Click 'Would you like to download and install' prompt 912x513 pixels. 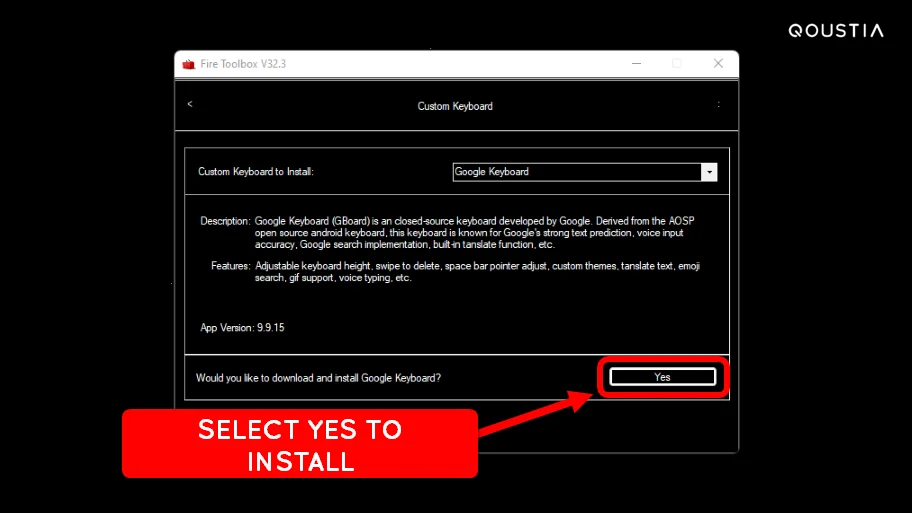coord(318,378)
